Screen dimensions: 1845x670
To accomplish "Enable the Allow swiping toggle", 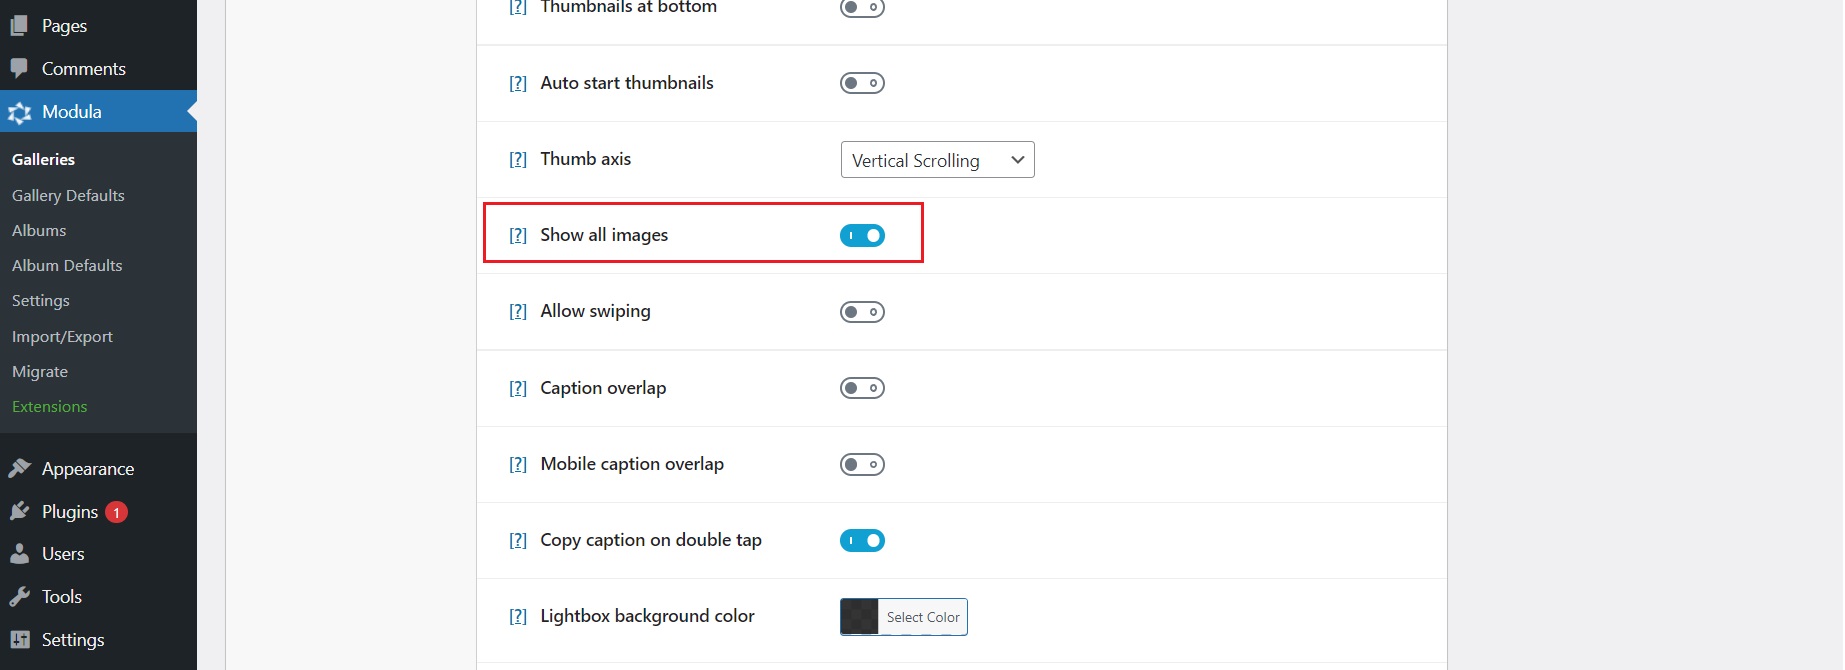I will pos(862,312).
